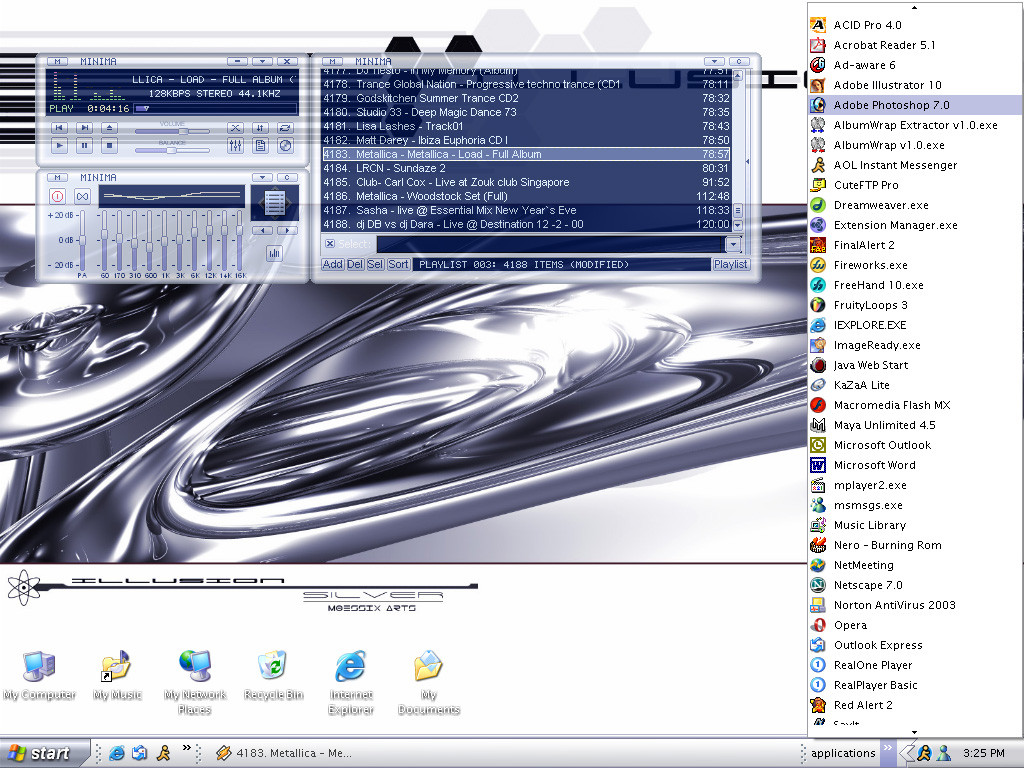Toggle the up-down arrows button beside shuffle
Viewport: 1024px width, 768px height.
(260, 128)
